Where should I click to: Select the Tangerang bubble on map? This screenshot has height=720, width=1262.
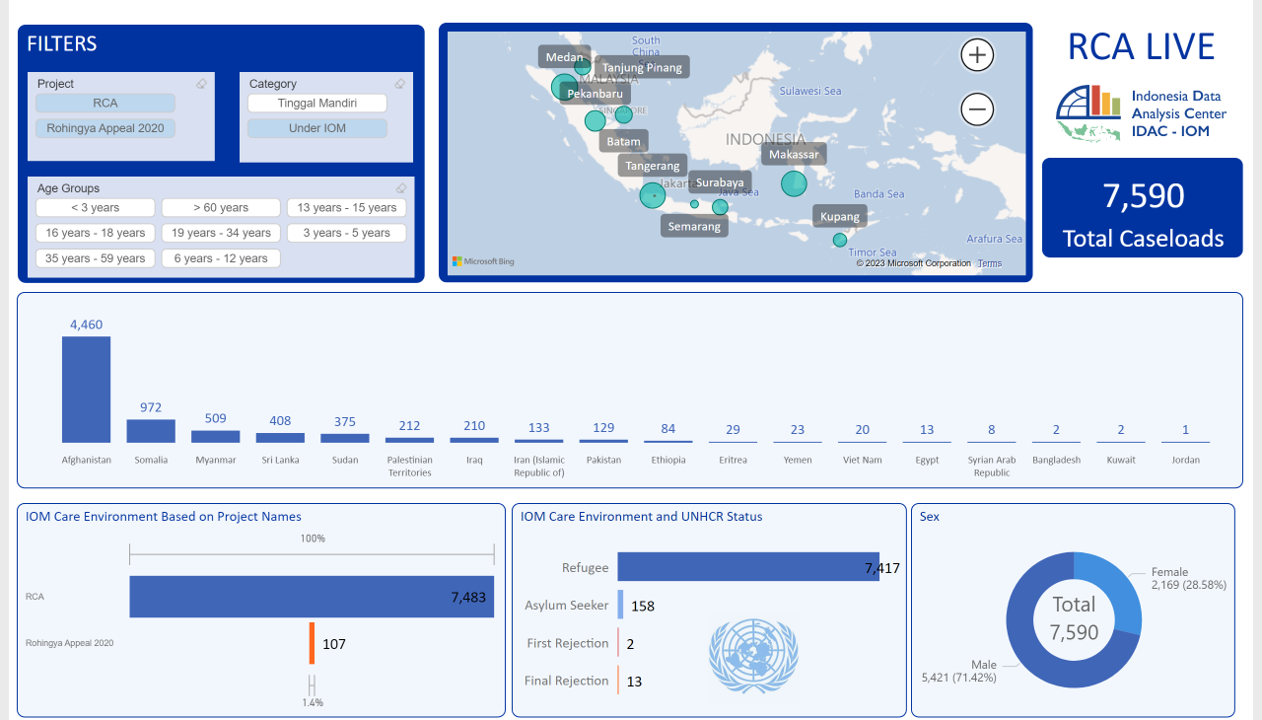pyautogui.click(x=652, y=195)
